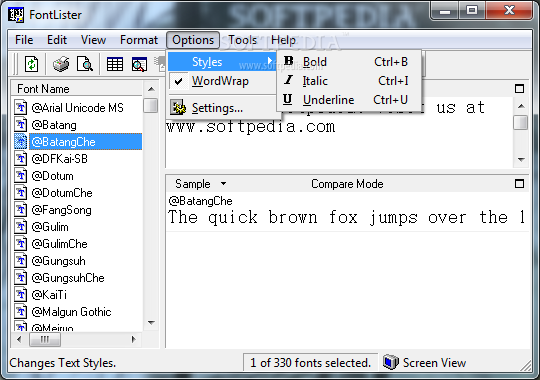Click the font icon beside @GungsuhChe
Viewport: 540px width, 380px height.
21,278
